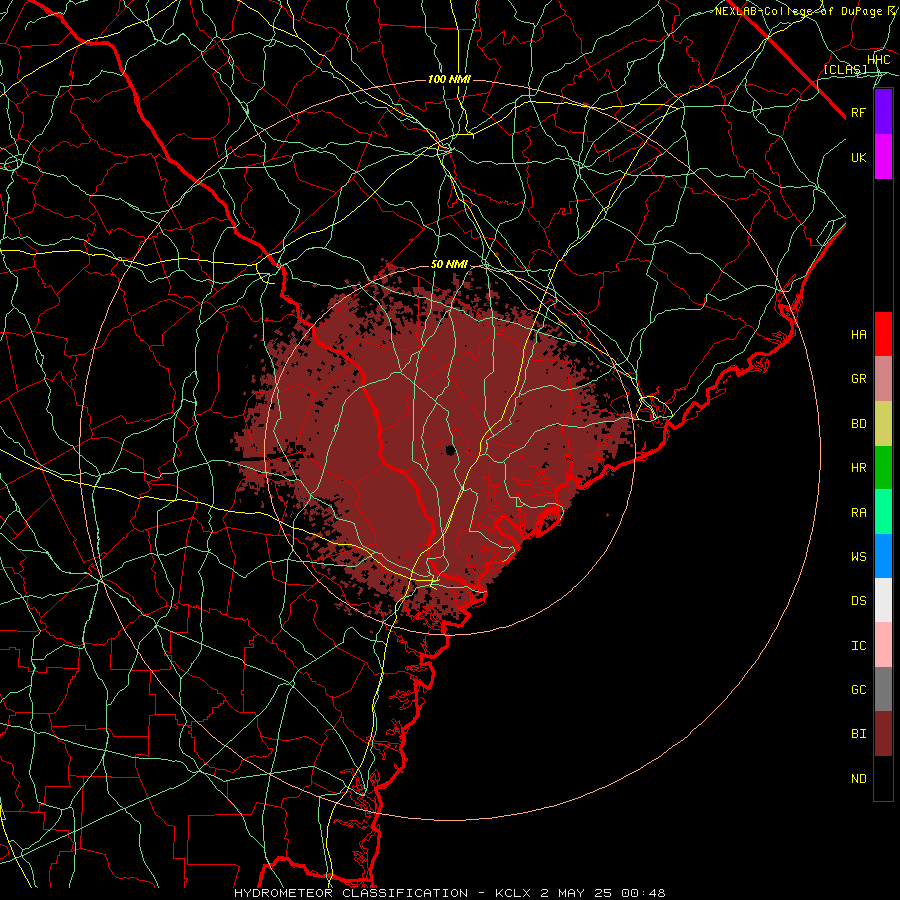Click the DS white legend swatch

(x=883, y=600)
